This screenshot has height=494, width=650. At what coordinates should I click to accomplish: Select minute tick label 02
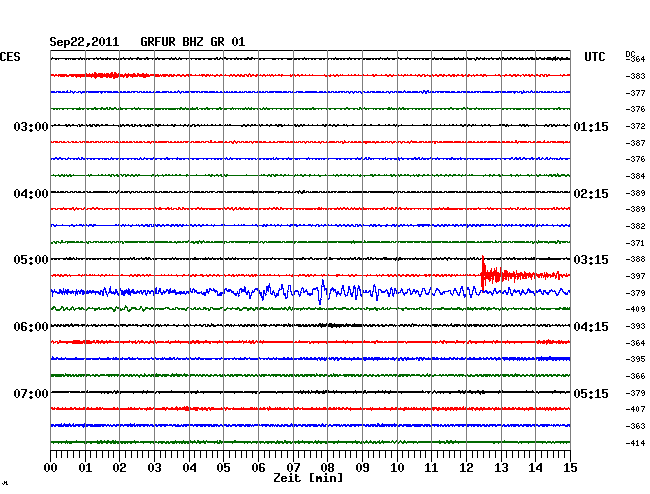(x=119, y=468)
